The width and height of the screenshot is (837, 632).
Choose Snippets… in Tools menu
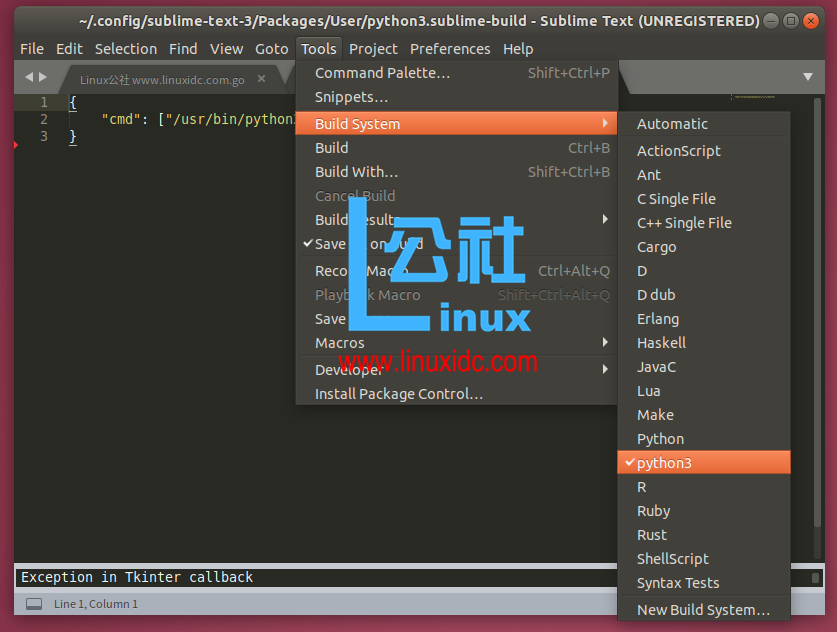(x=456, y=97)
